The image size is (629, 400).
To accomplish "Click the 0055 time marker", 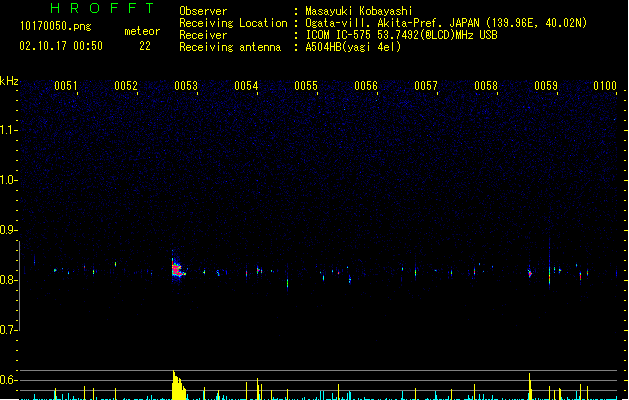I will (306, 85).
